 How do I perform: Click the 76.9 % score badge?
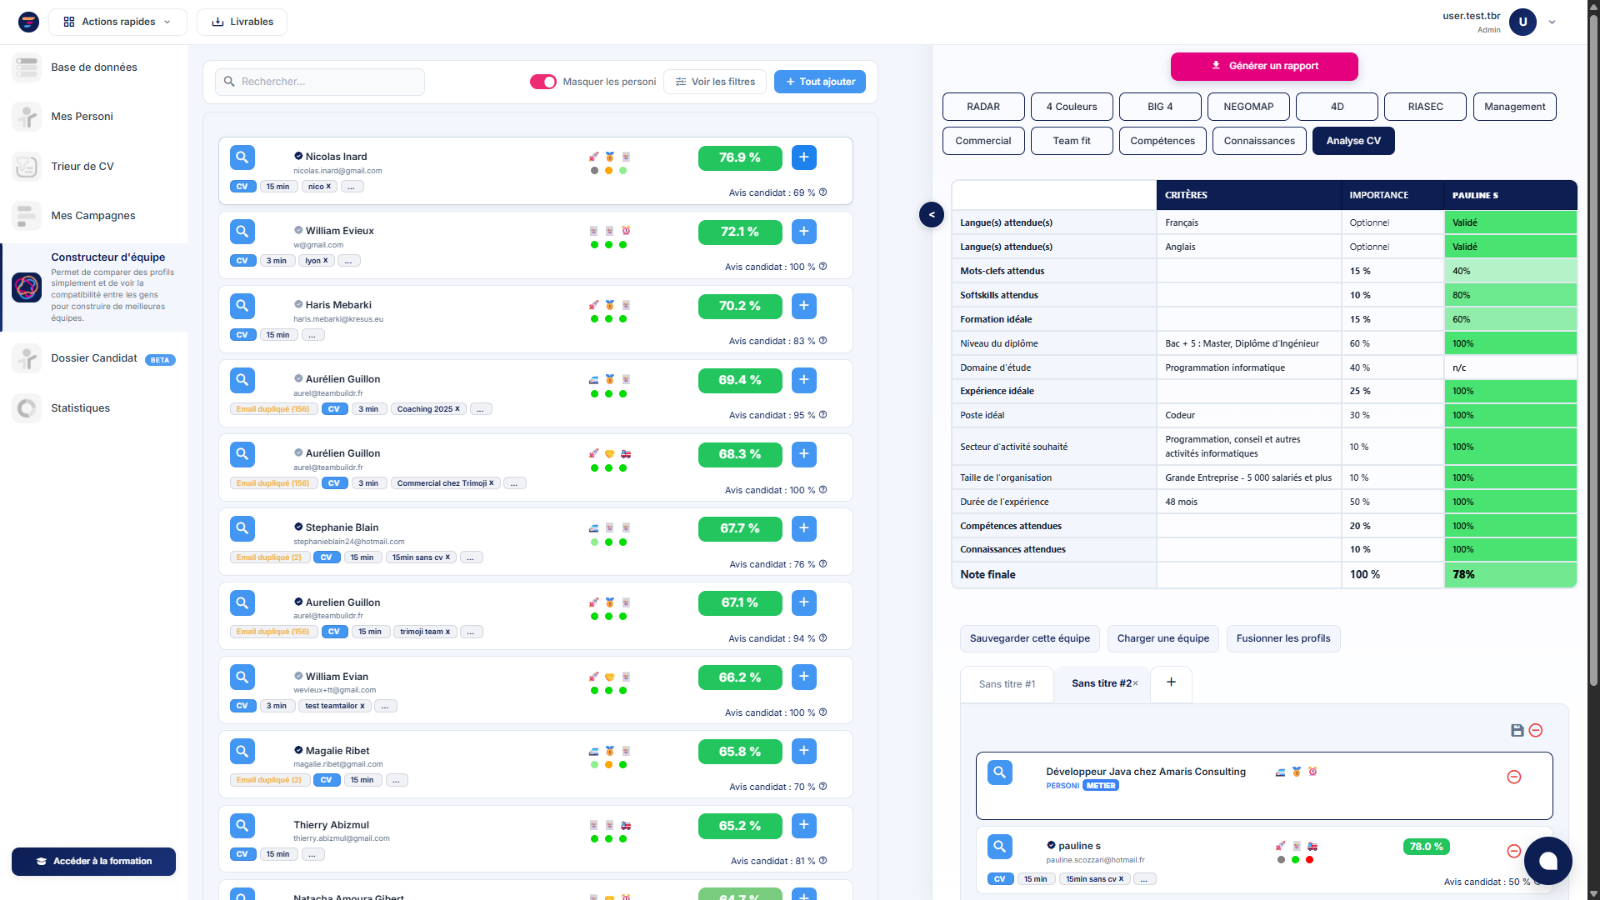[740, 158]
